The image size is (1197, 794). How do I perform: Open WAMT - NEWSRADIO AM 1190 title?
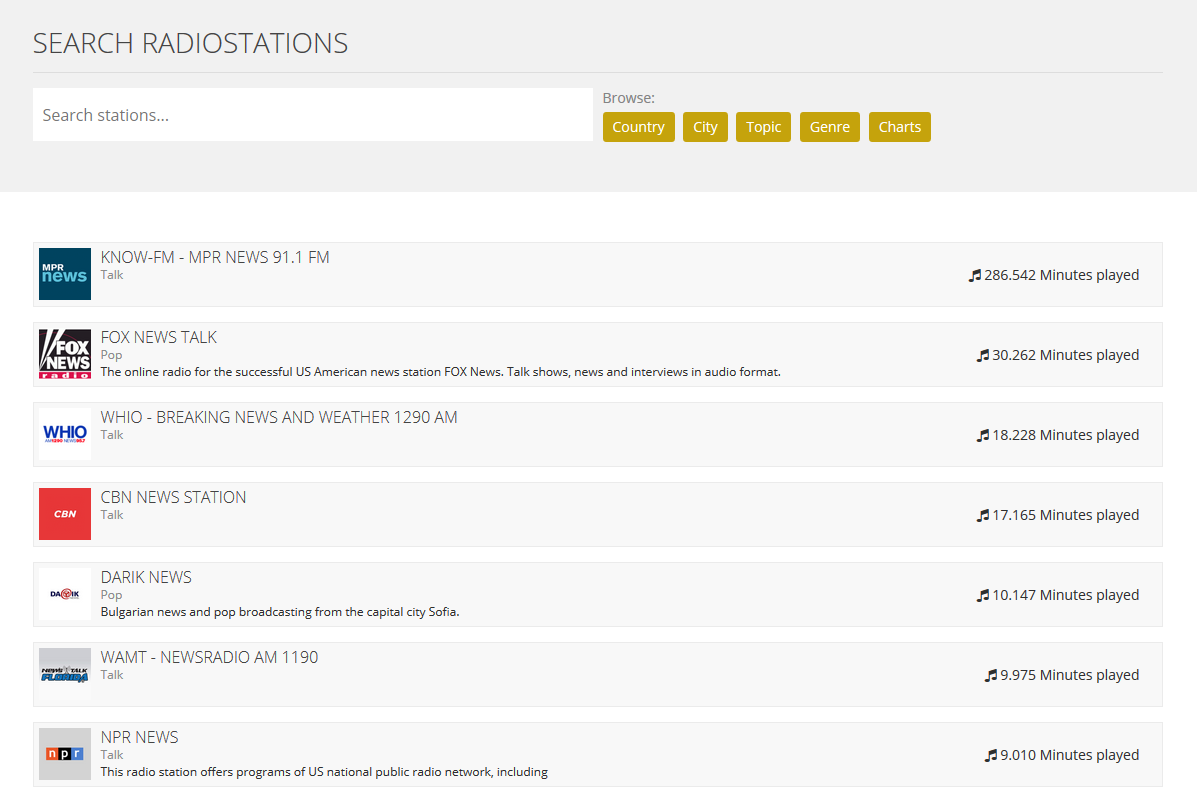pyautogui.click(x=209, y=657)
